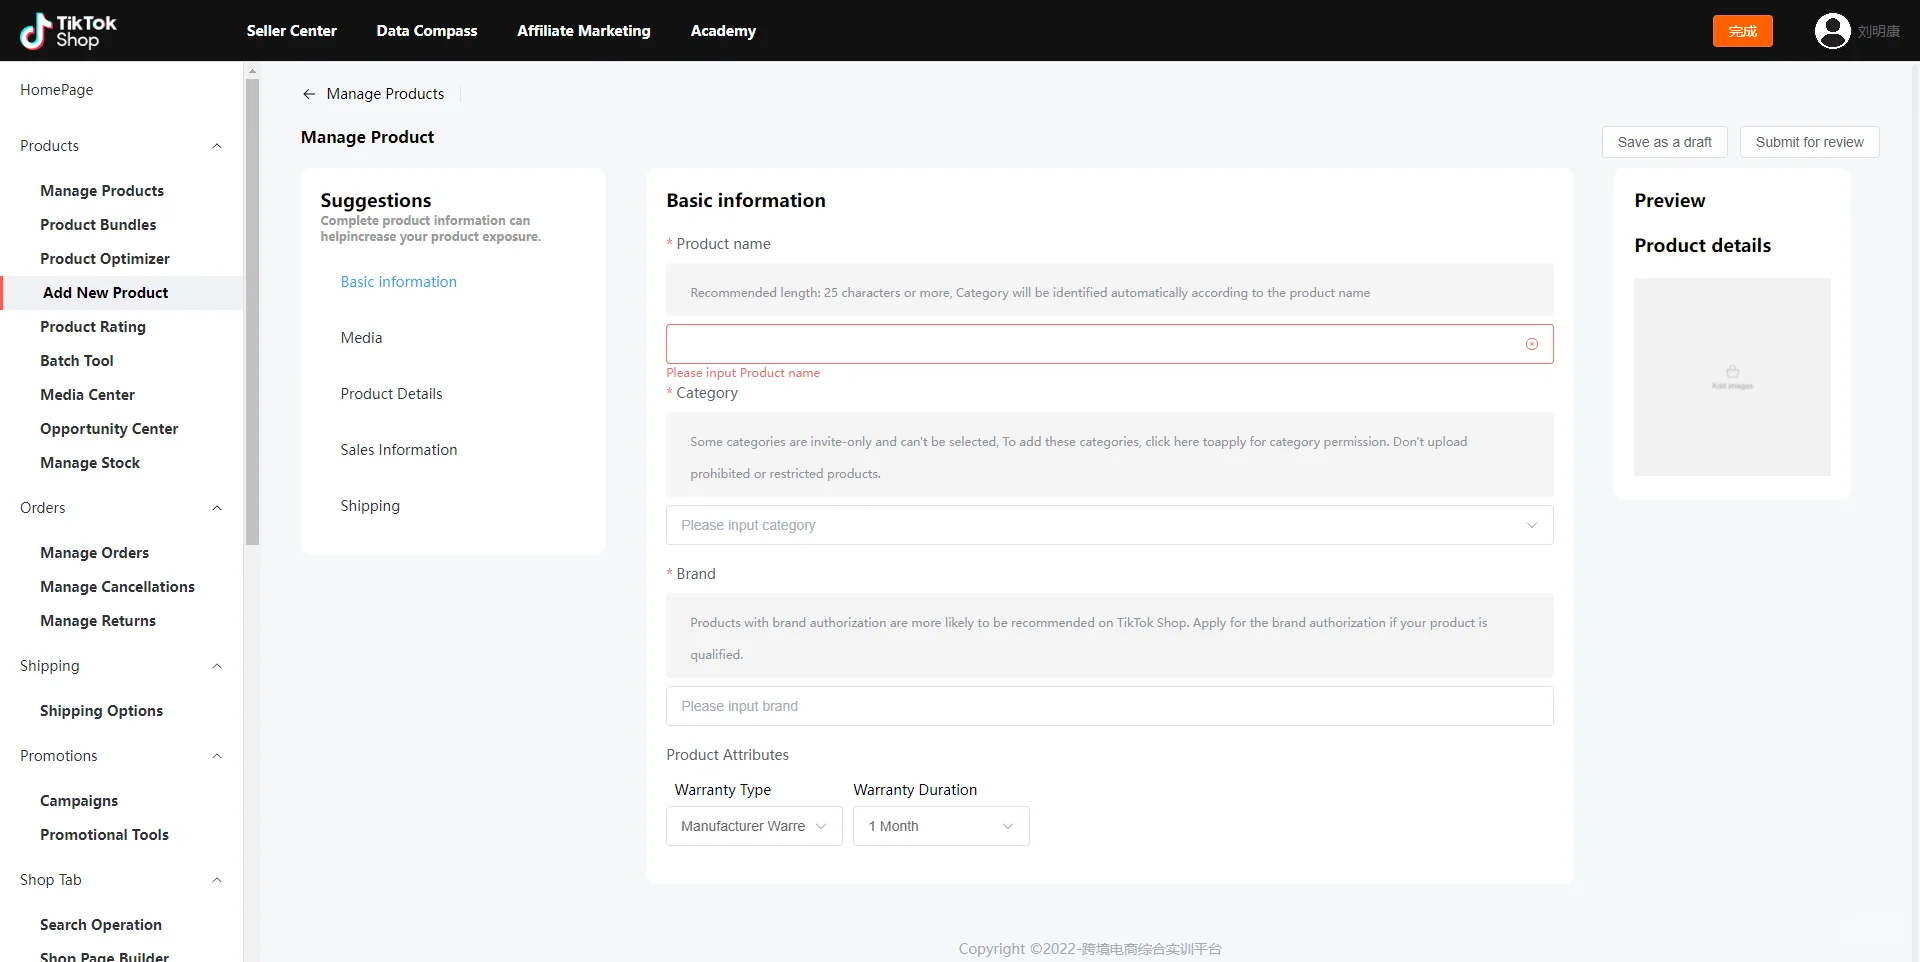Click the Orders section heading in the sidebar

(43, 508)
